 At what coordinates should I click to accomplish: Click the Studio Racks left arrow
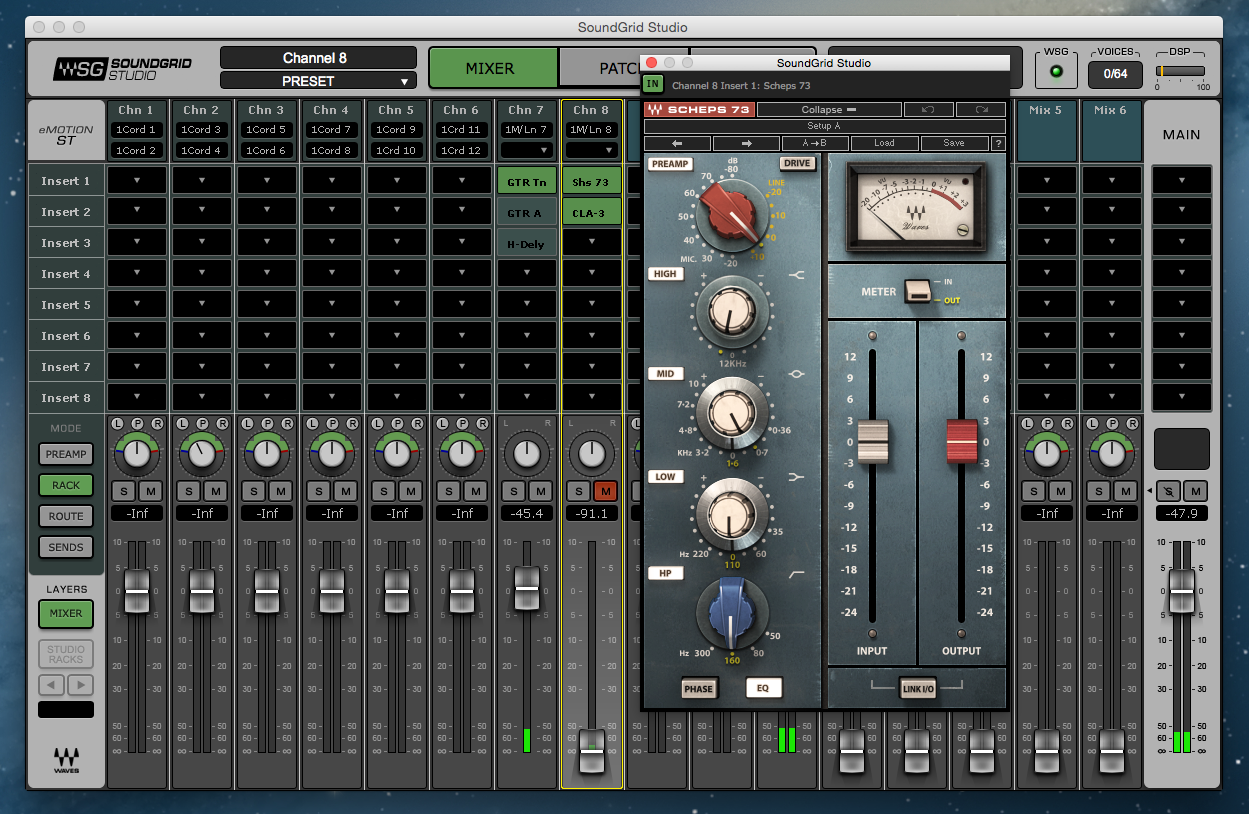coord(51,685)
